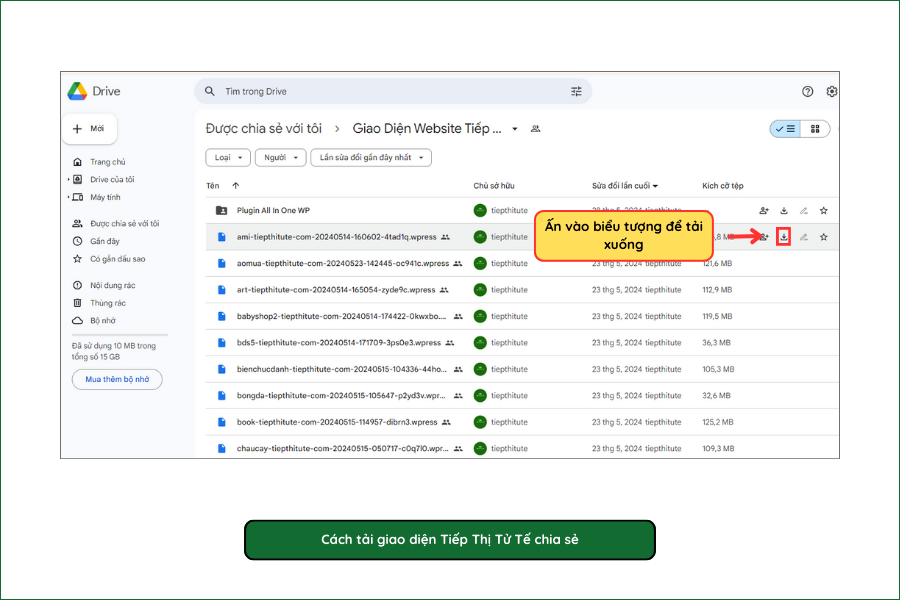Download the Plugin All In One WP folder
Image resolution: width=900 pixels, height=600 pixels.
point(783,211)
